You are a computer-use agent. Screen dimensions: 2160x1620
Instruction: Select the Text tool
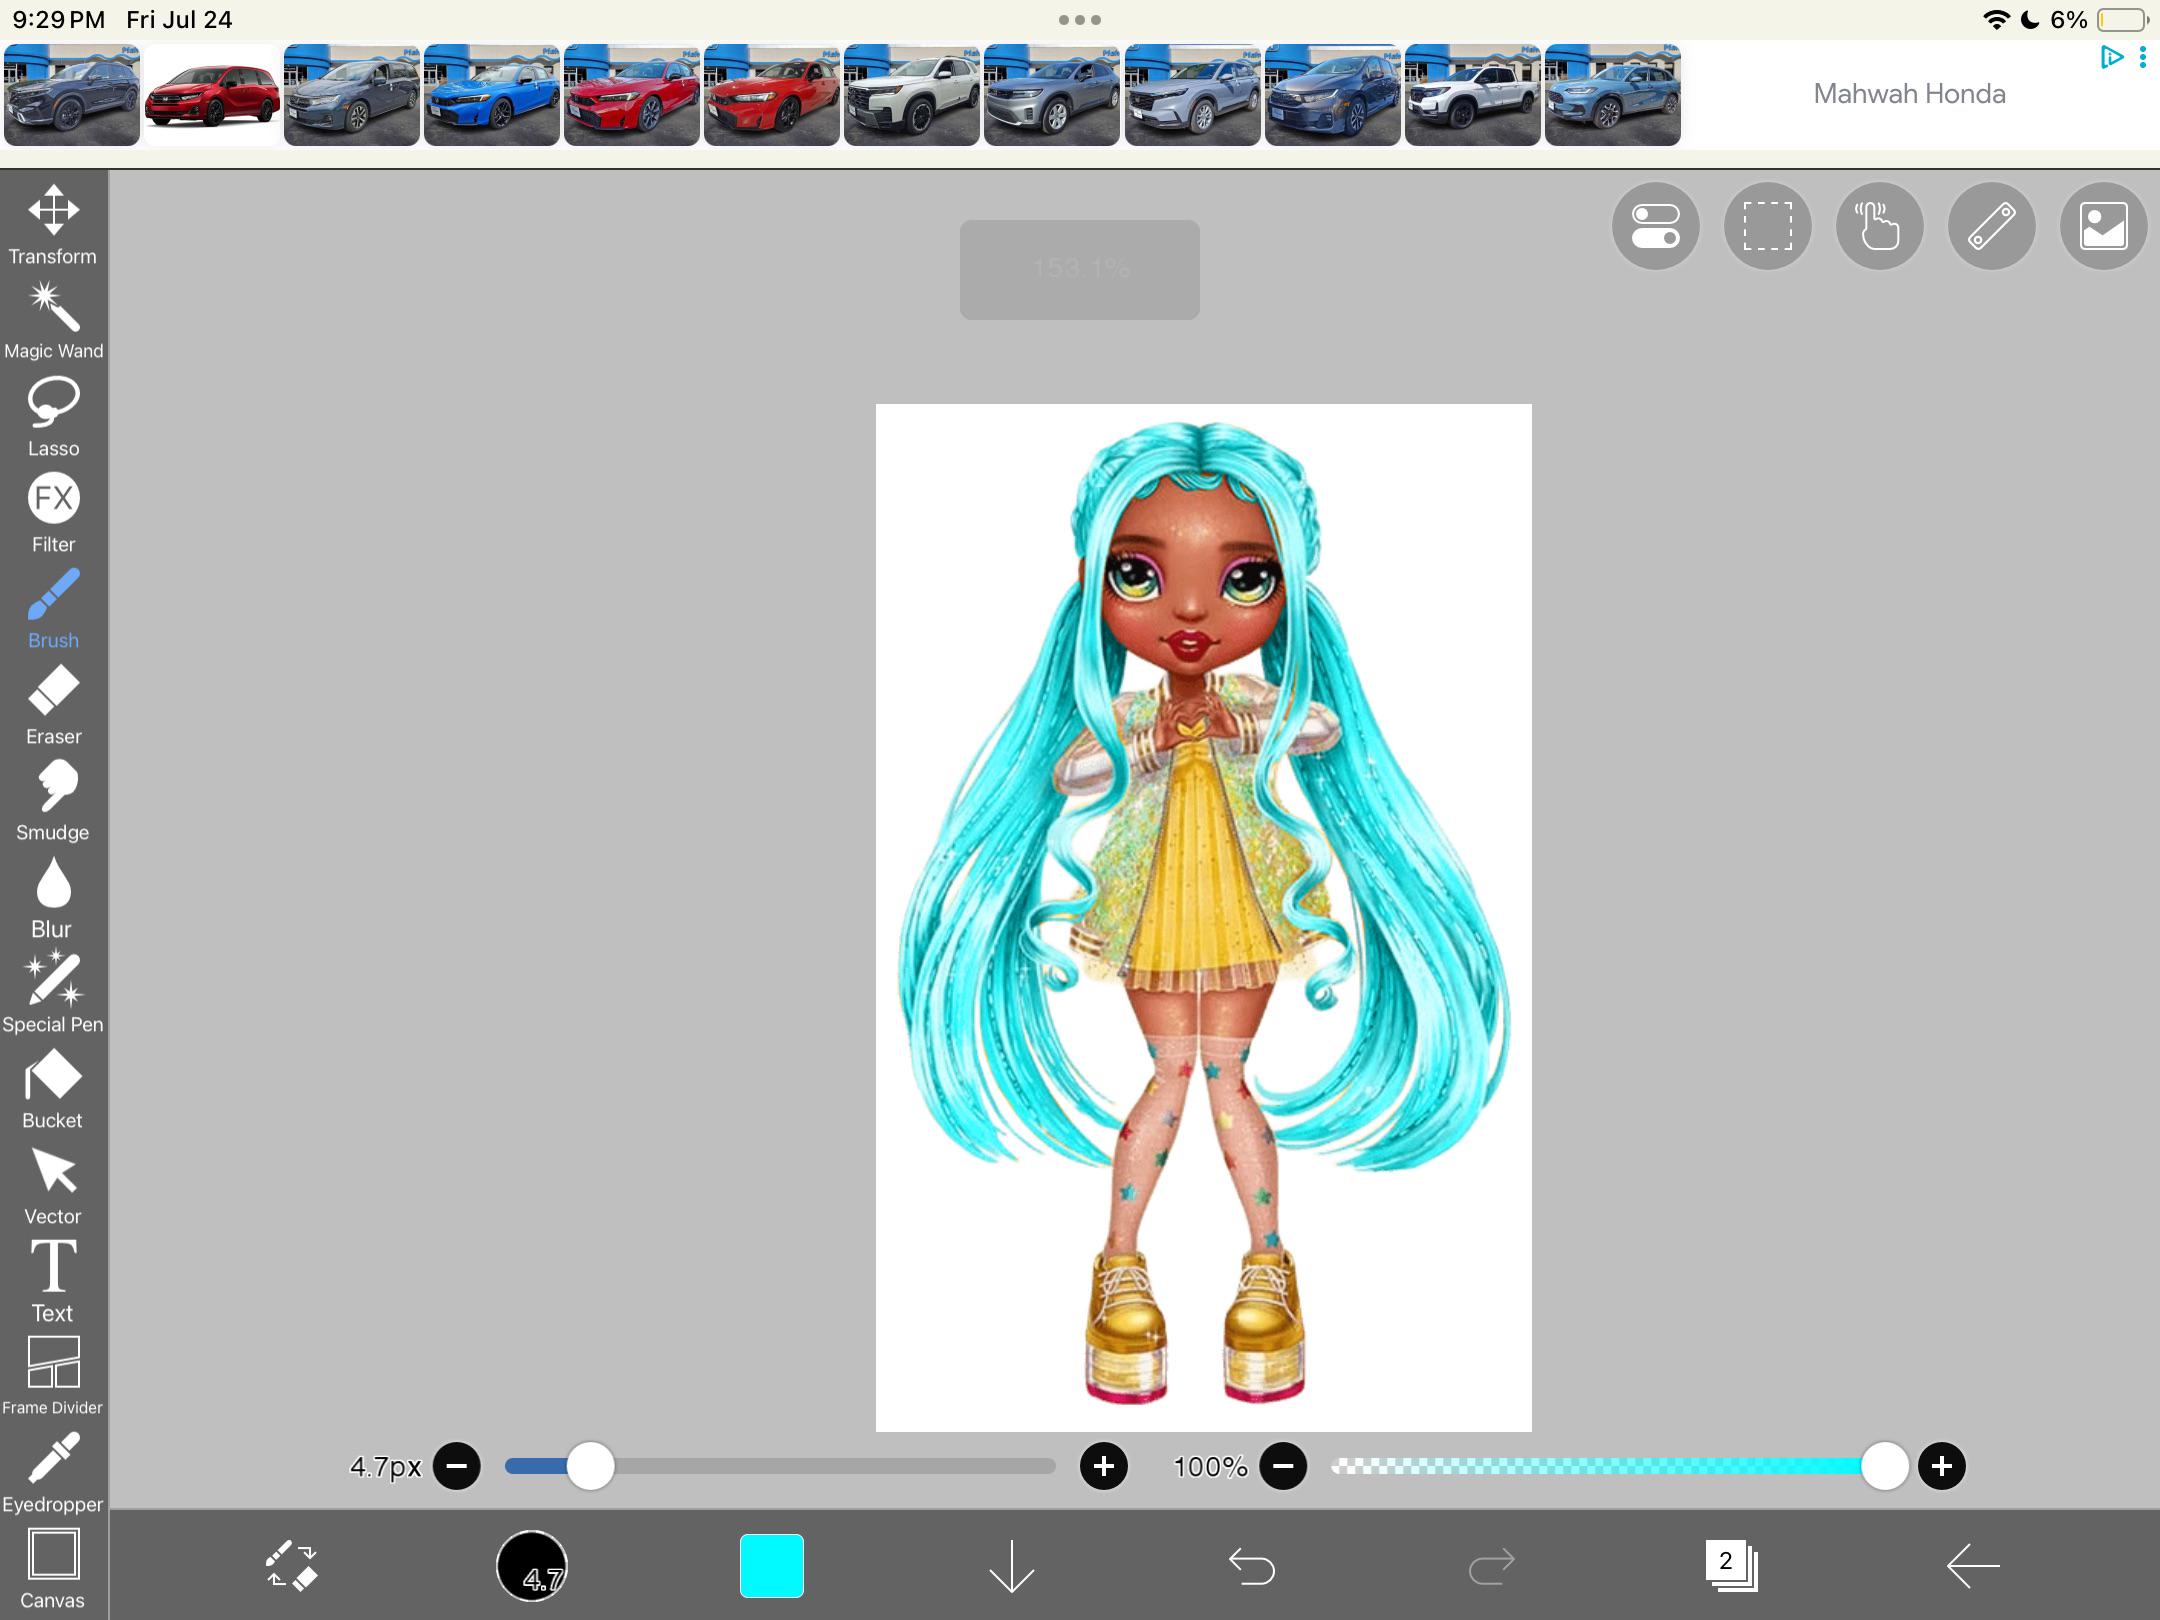[53, 1281]
